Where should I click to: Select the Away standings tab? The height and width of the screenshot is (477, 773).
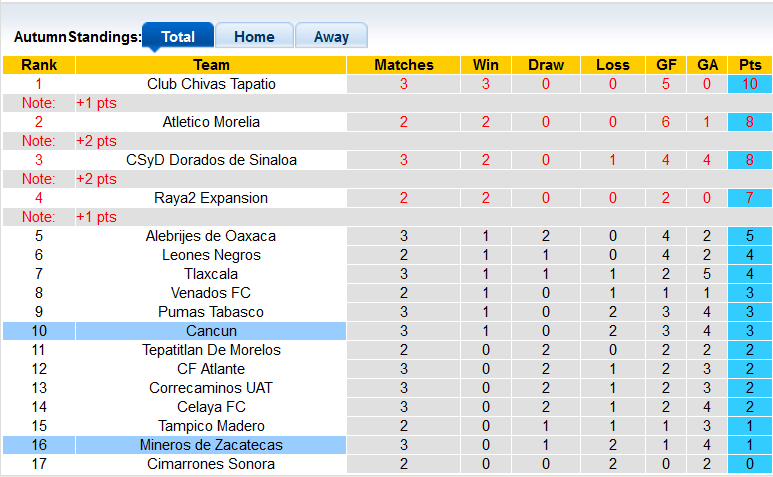point(331,37)
